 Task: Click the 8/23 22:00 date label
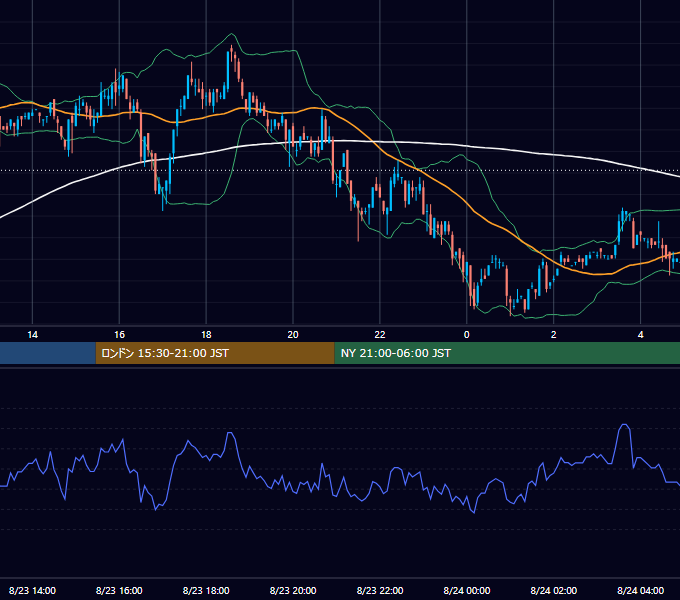point(380,590)
